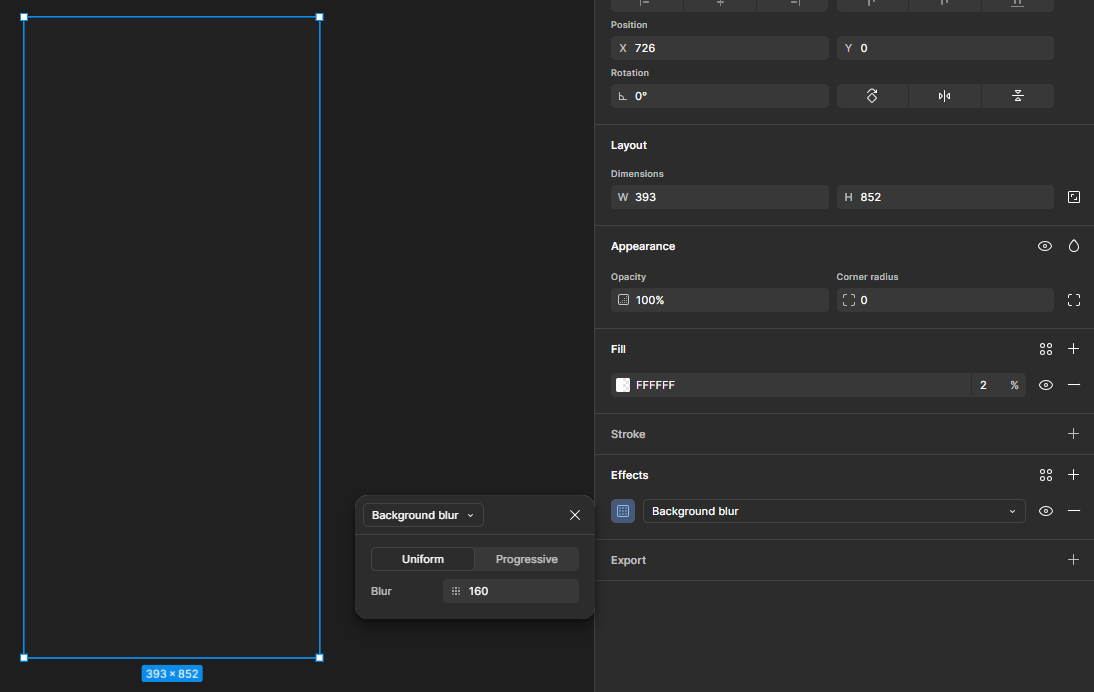
Task: Toggle layer visibility in Appearance section
Action: (x=1045, y=246)
